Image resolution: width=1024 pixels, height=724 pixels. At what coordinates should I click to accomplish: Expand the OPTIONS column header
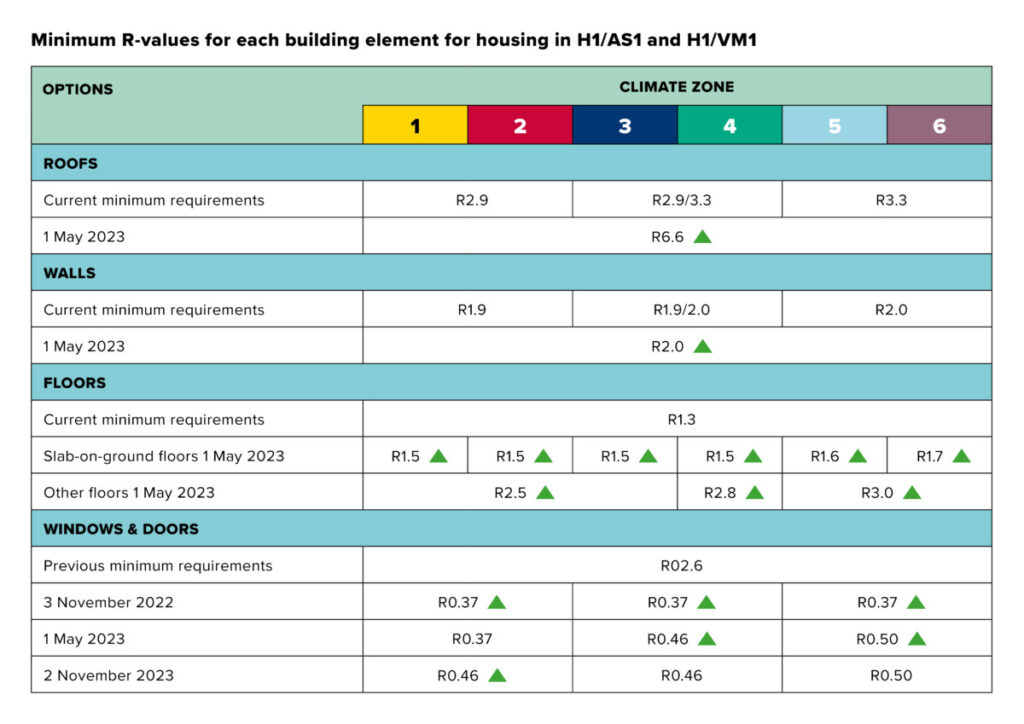(77, 89)
